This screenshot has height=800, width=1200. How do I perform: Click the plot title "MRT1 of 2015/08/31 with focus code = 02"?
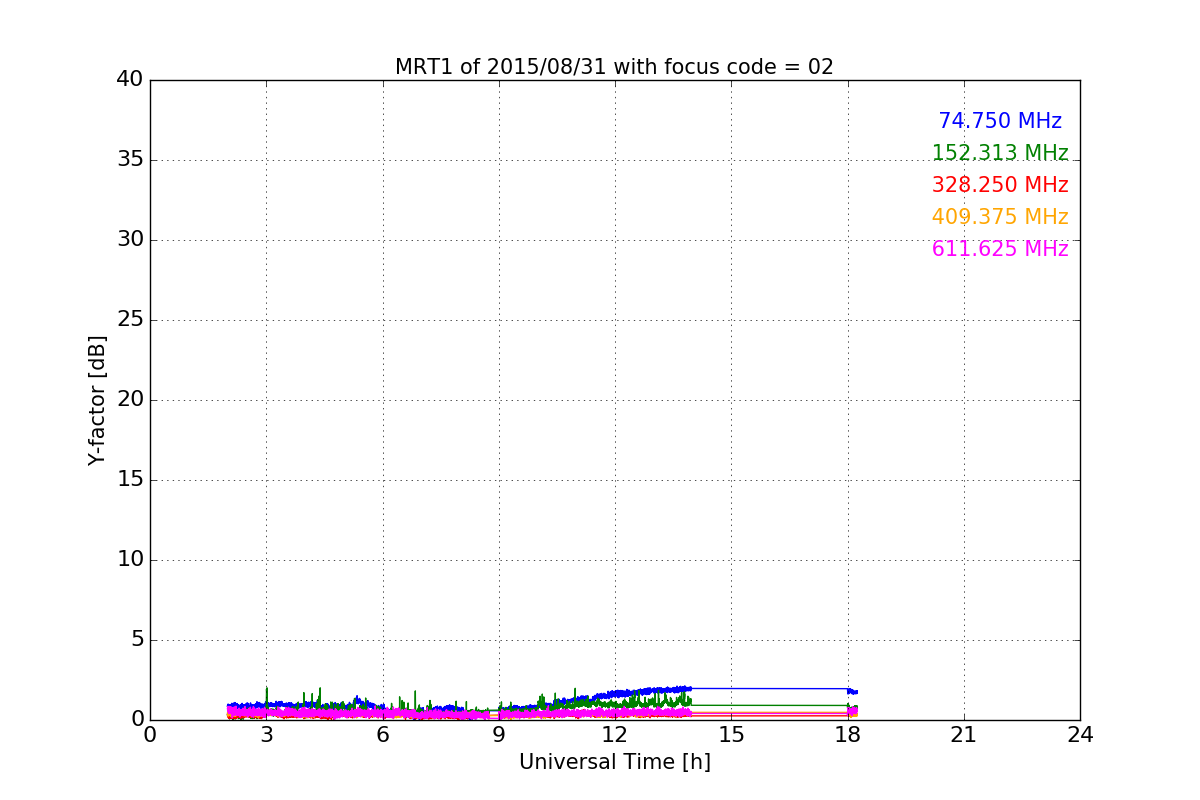pyautogui.click(x=614, y=67)
